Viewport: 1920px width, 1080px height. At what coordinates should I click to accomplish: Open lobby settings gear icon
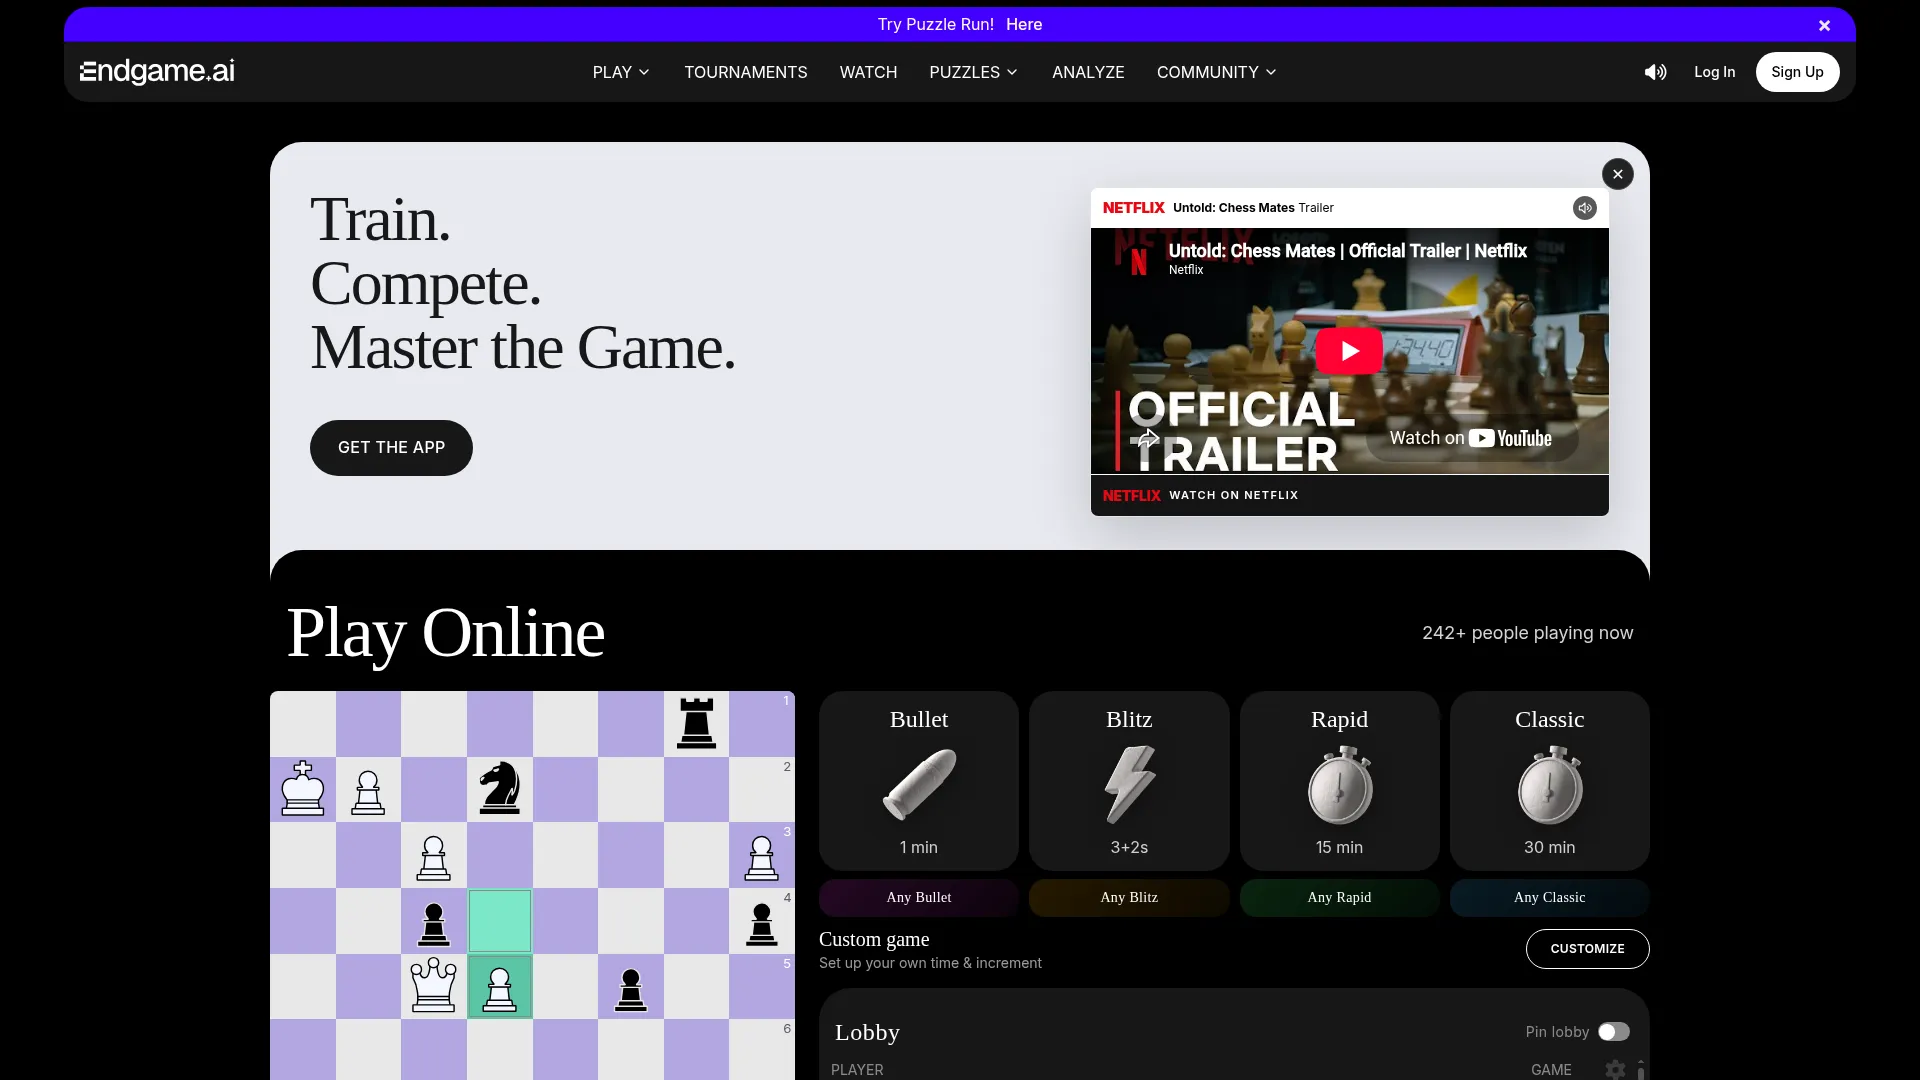(1615, 1069)
